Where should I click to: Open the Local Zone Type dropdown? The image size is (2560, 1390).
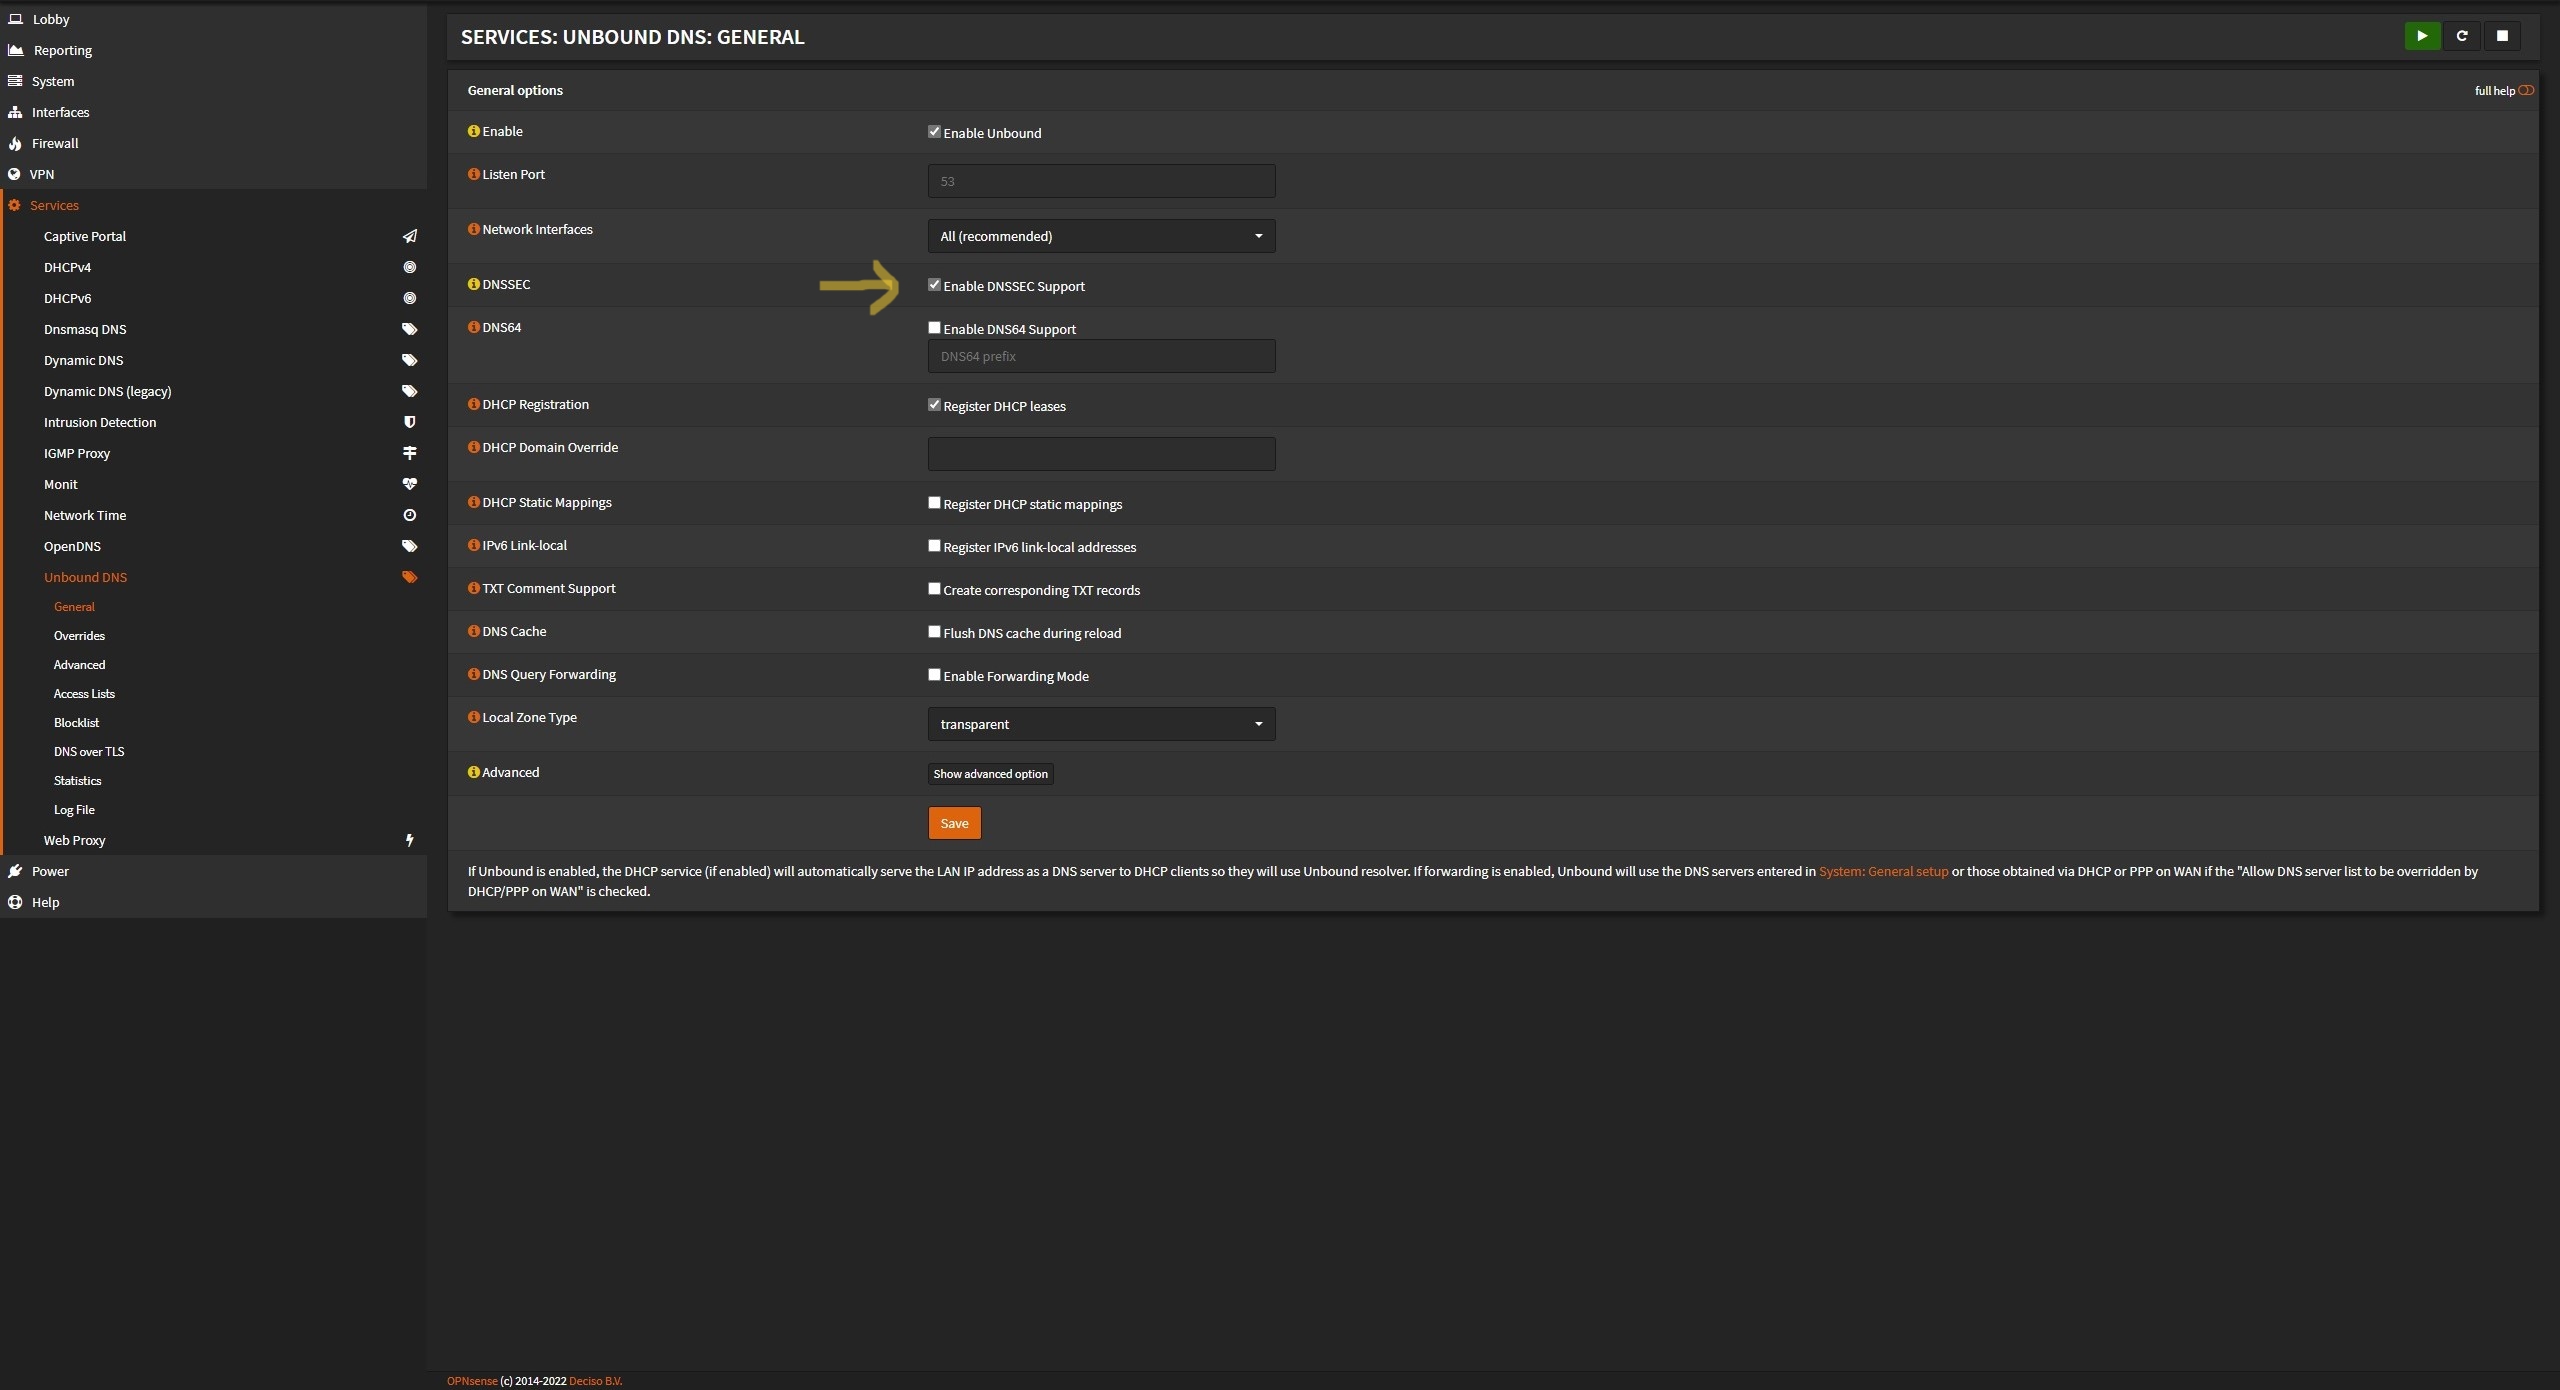[x=1101, y=724]
